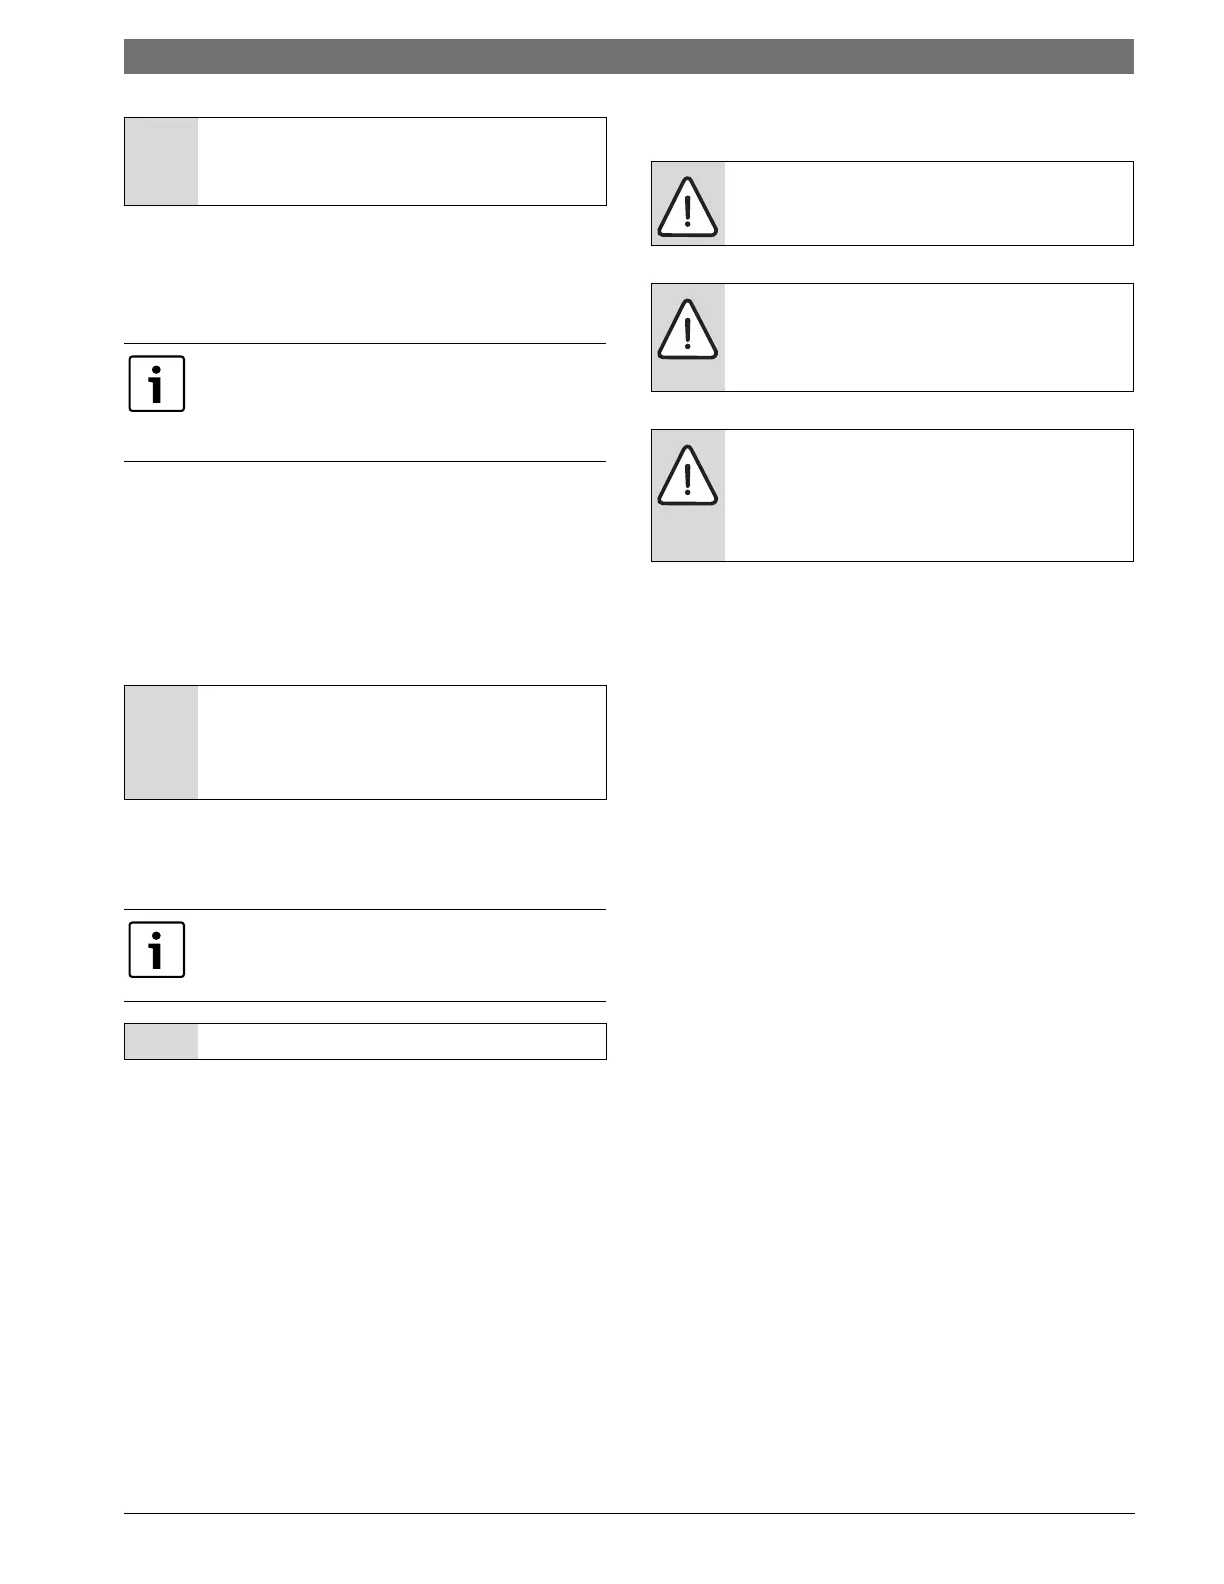Click gray strip below third warning triangle

click(688, 534)
